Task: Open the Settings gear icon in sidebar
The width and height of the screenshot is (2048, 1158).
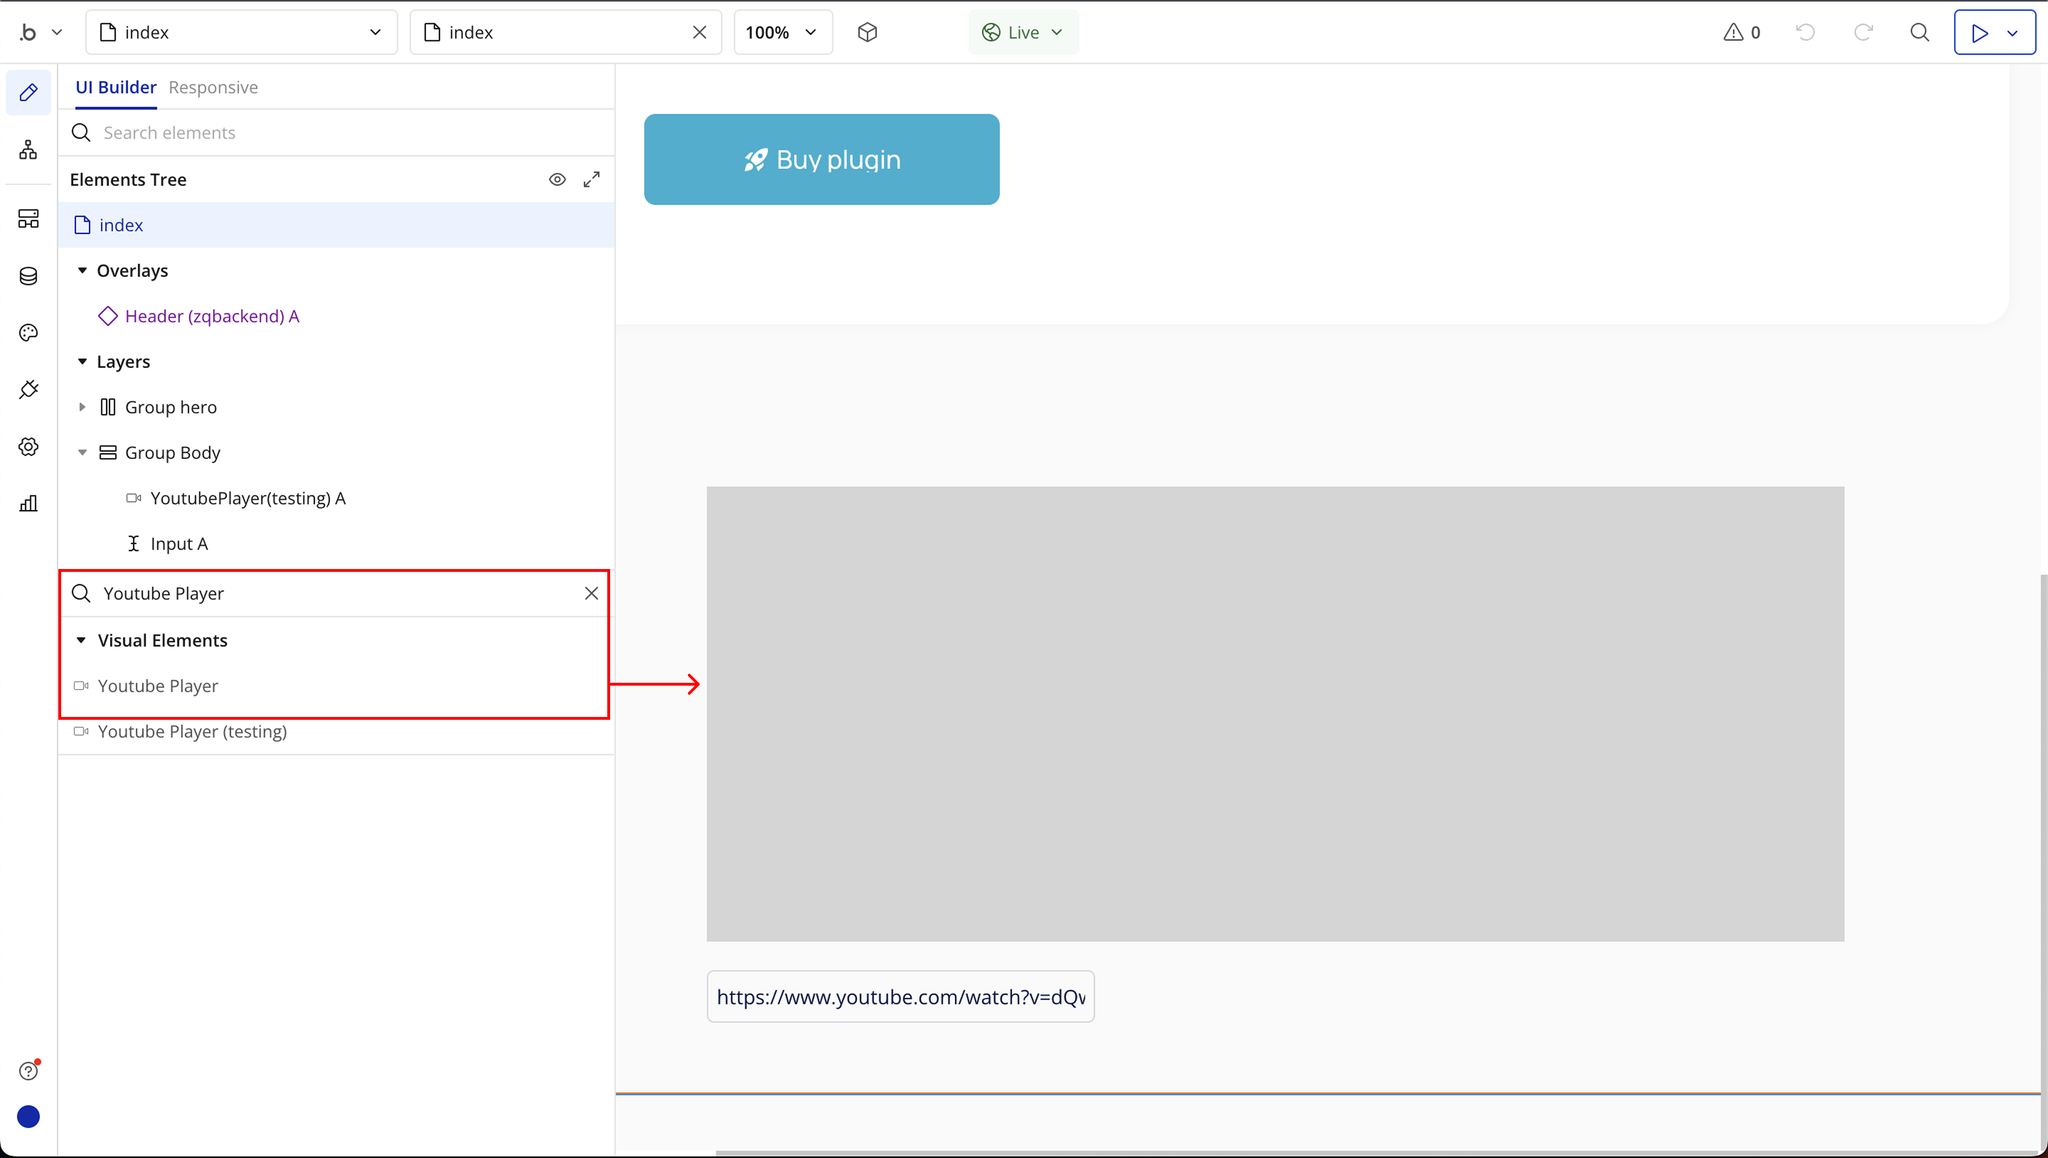Action: 28,447
